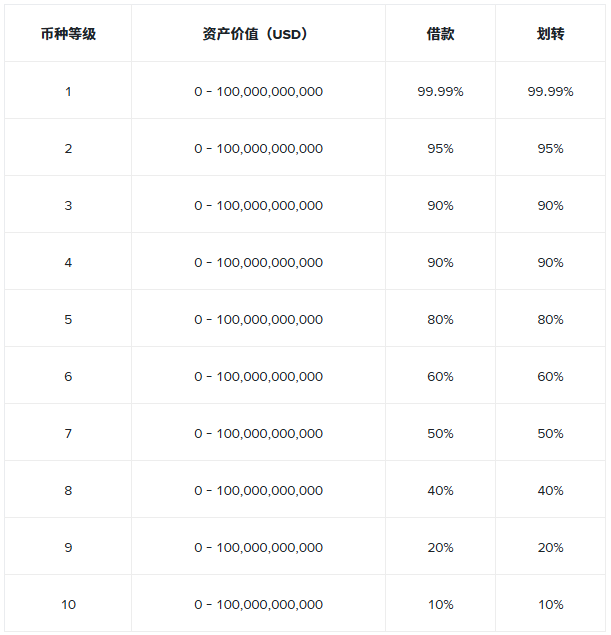Viewport: 611px width, 635px height.
Task: Select tier number 7 in 币种等级 column
Action: coord(68,433)
